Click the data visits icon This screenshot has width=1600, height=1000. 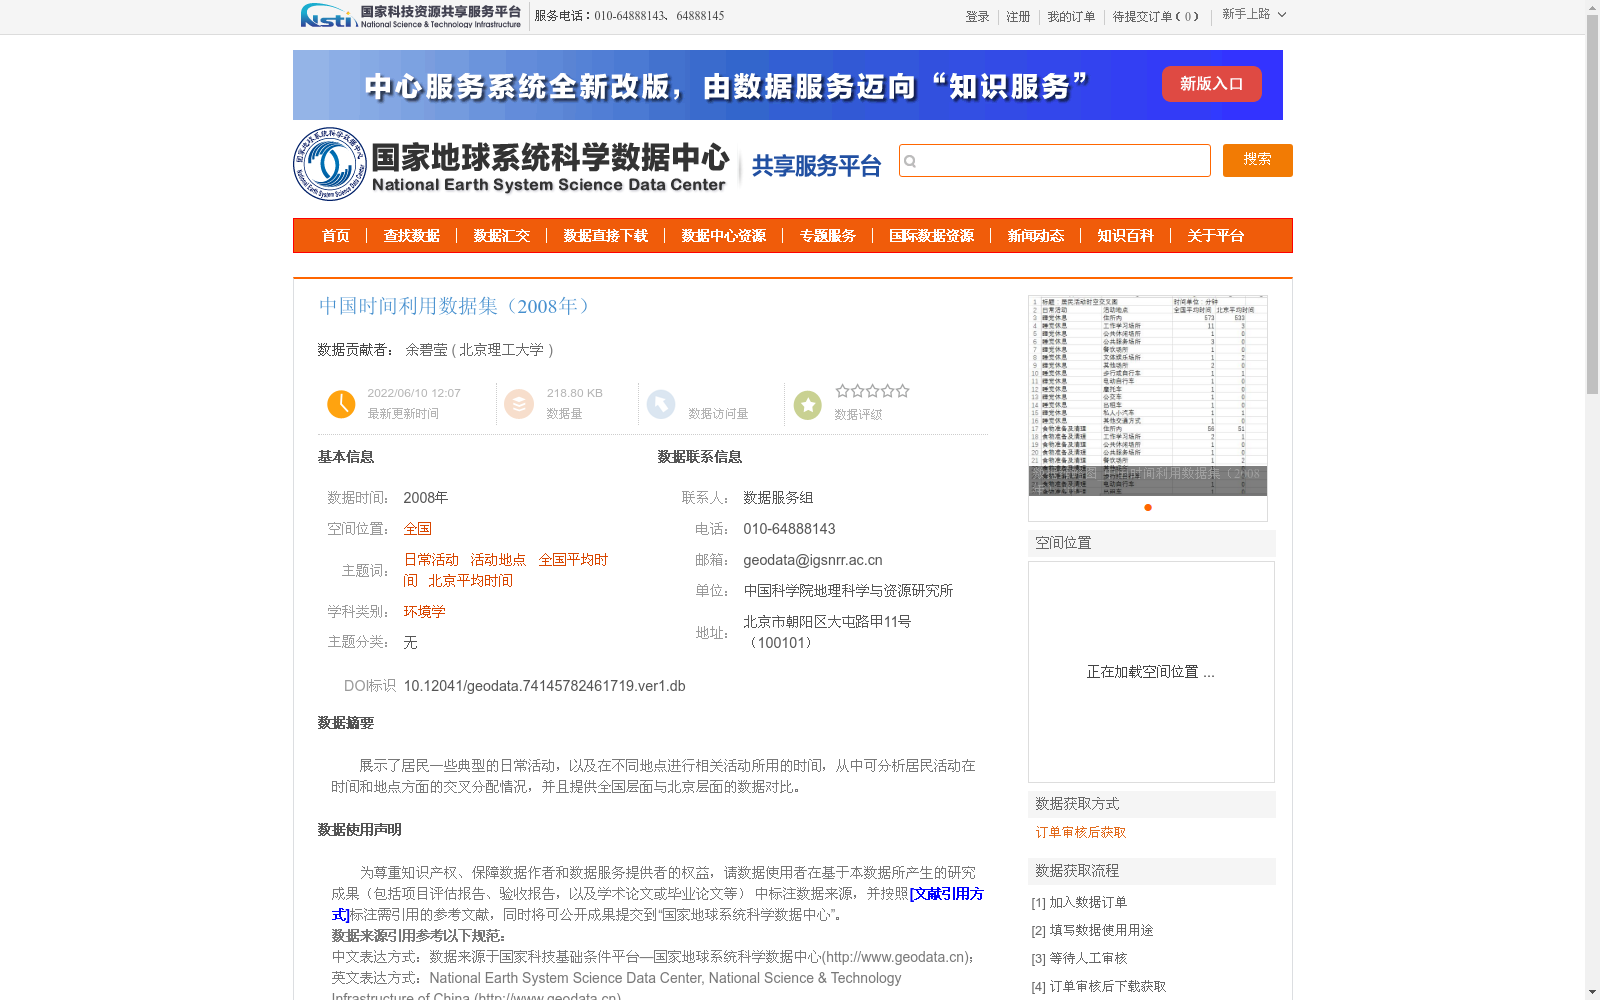click(661, 404)
